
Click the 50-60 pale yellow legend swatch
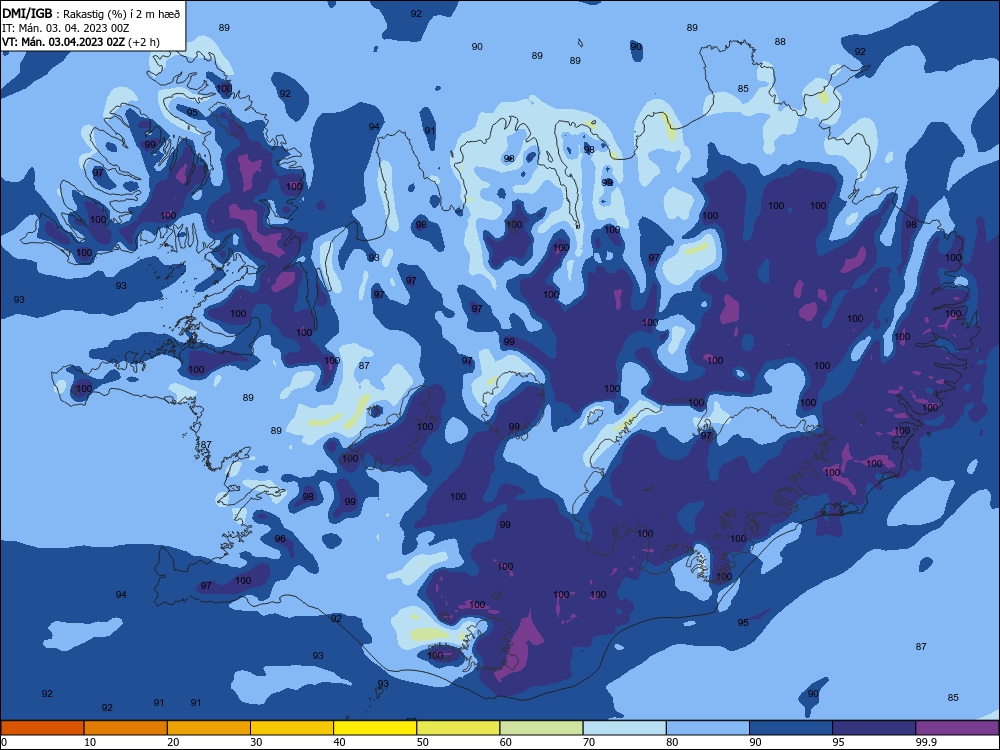coord(459,728)
